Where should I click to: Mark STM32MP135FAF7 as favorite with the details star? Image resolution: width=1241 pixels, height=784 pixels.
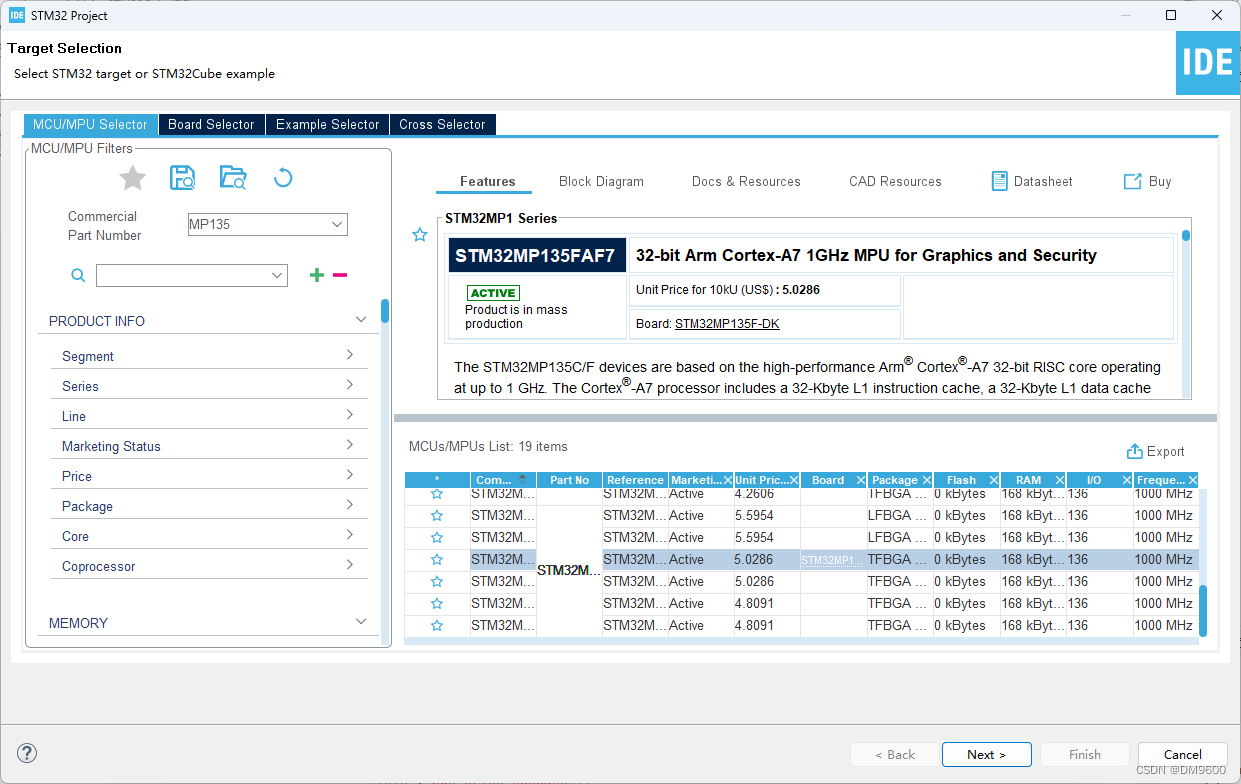click(x=420, y=235)
